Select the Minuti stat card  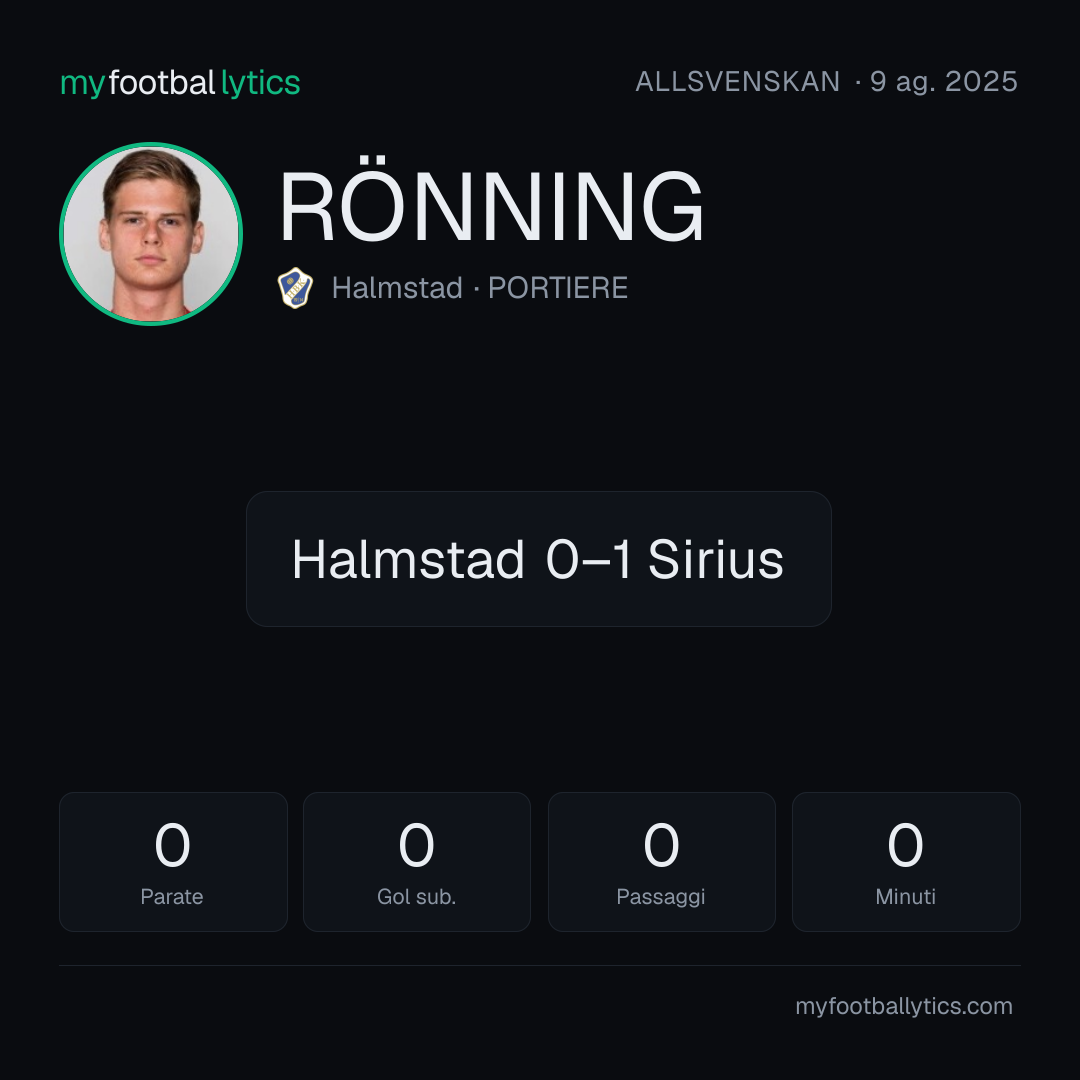906,862
